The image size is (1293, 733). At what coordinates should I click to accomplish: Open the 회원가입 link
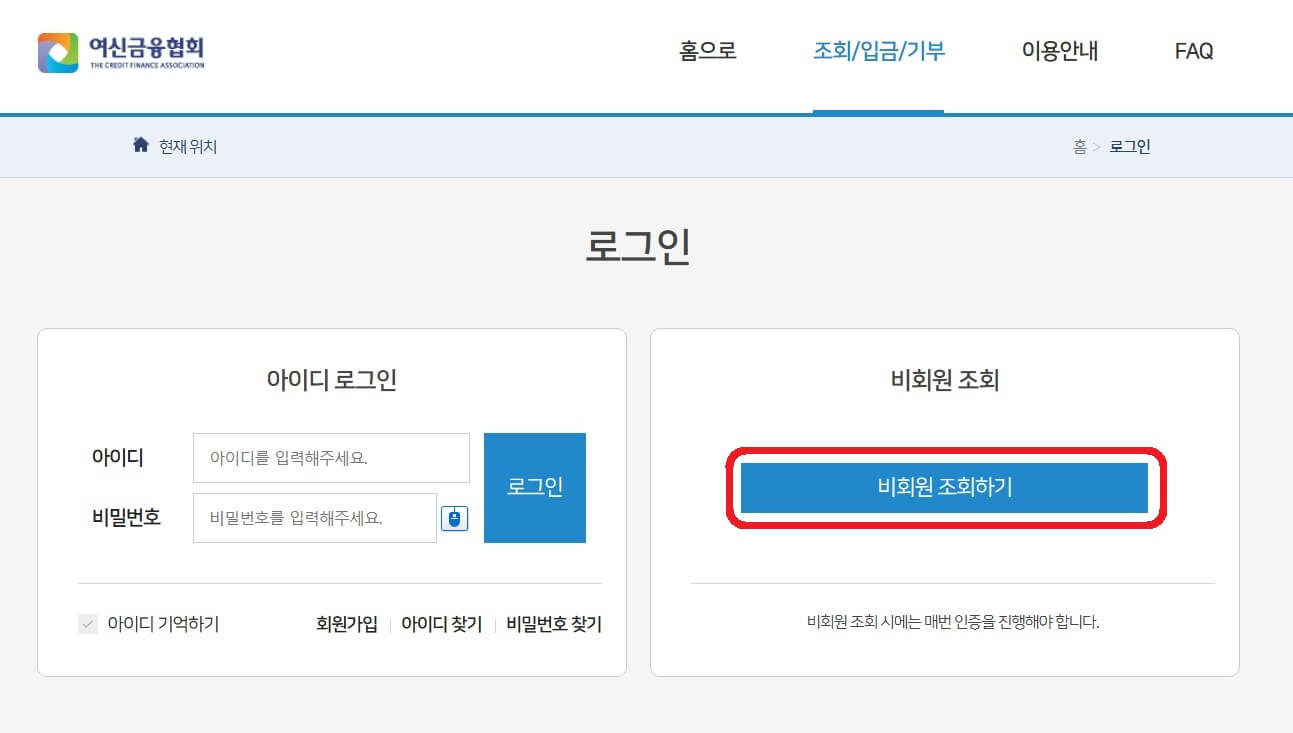347,624
